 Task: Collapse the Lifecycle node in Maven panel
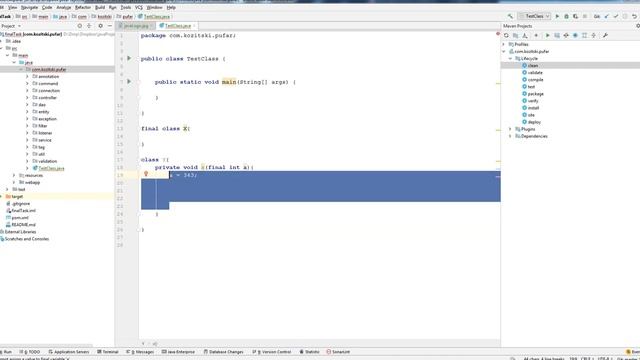[510, 58]
